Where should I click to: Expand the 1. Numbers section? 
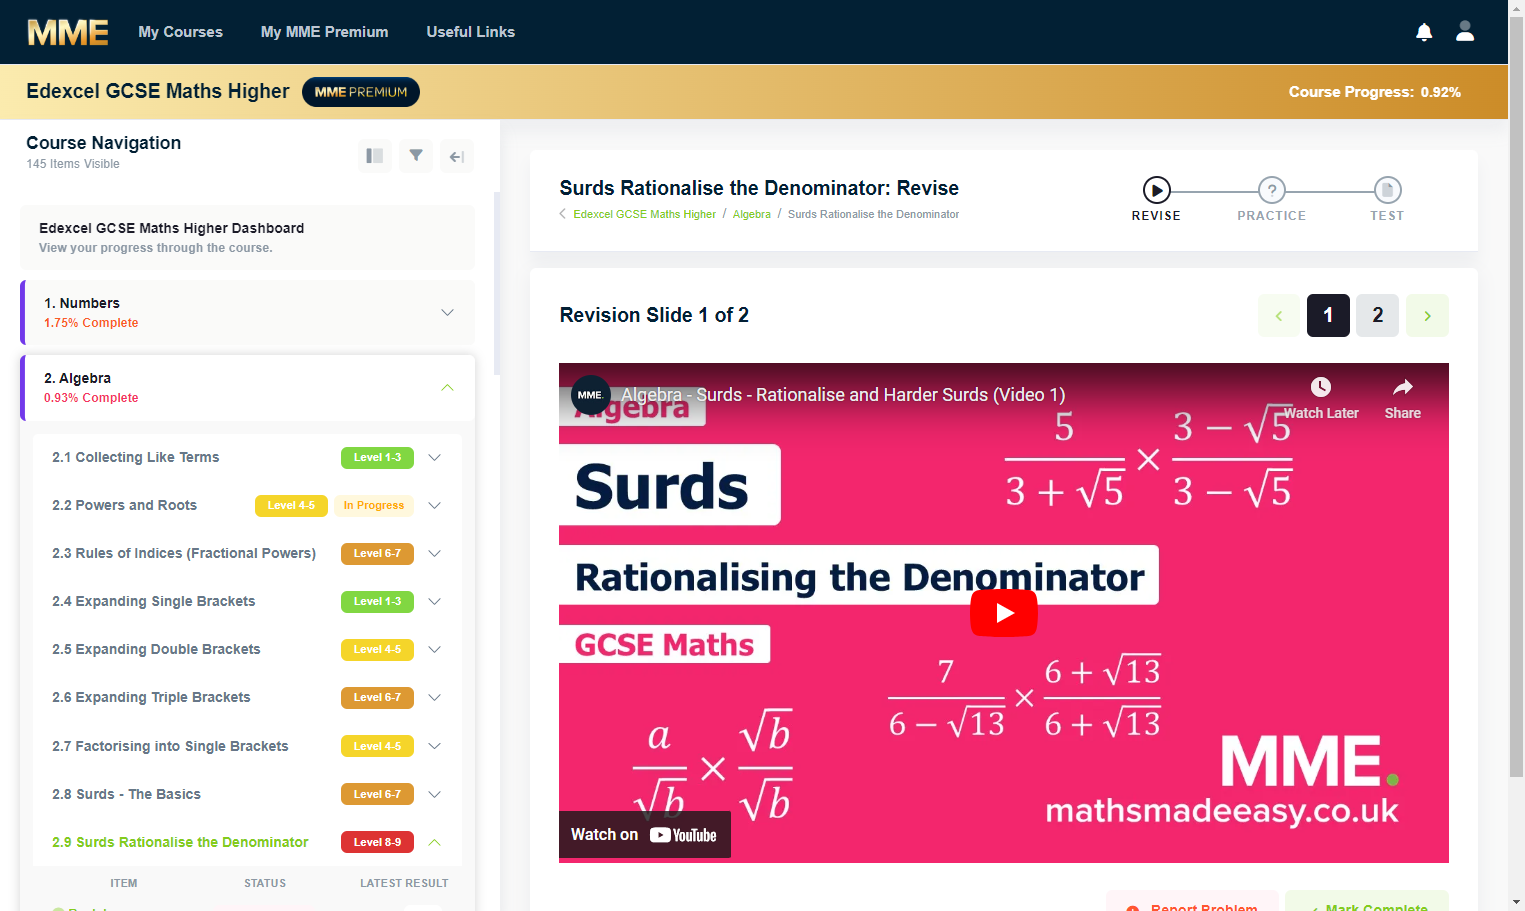447,313
